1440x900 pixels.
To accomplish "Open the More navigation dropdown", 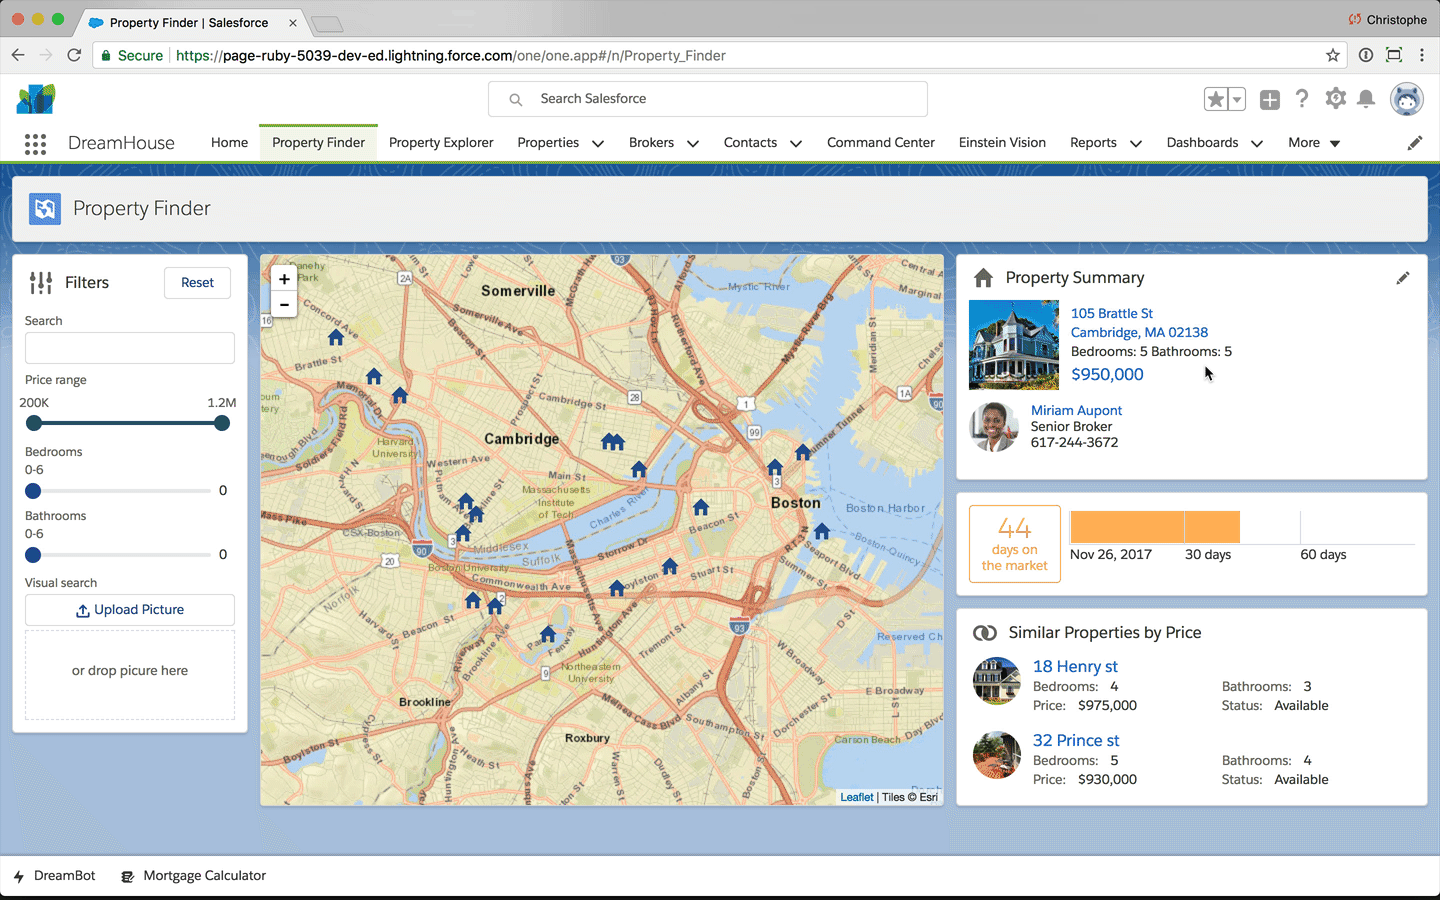I will pos(1314,143).
